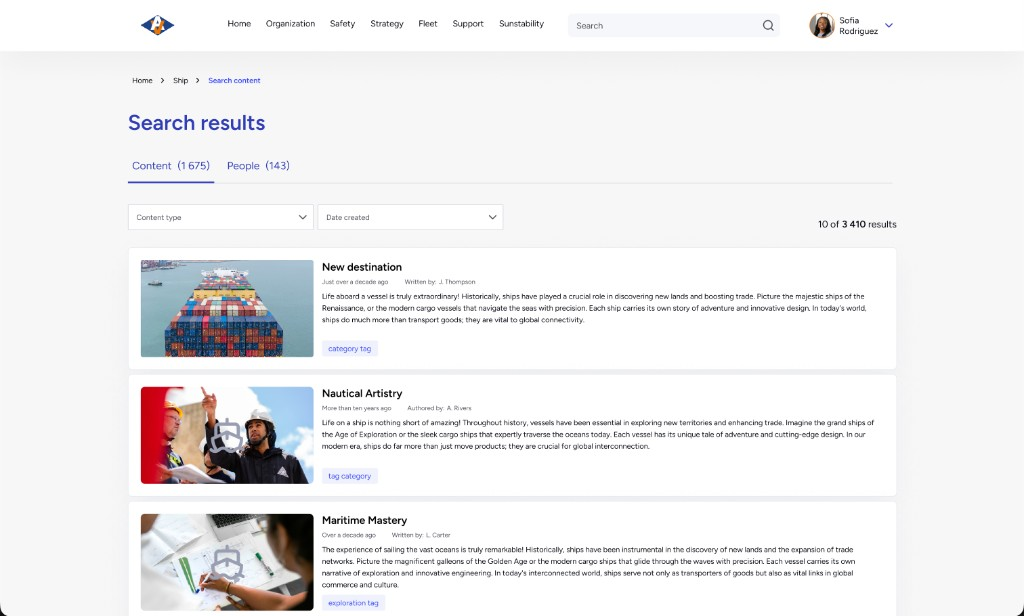
Task: Open the Date created dropdown
Action: 410,217
